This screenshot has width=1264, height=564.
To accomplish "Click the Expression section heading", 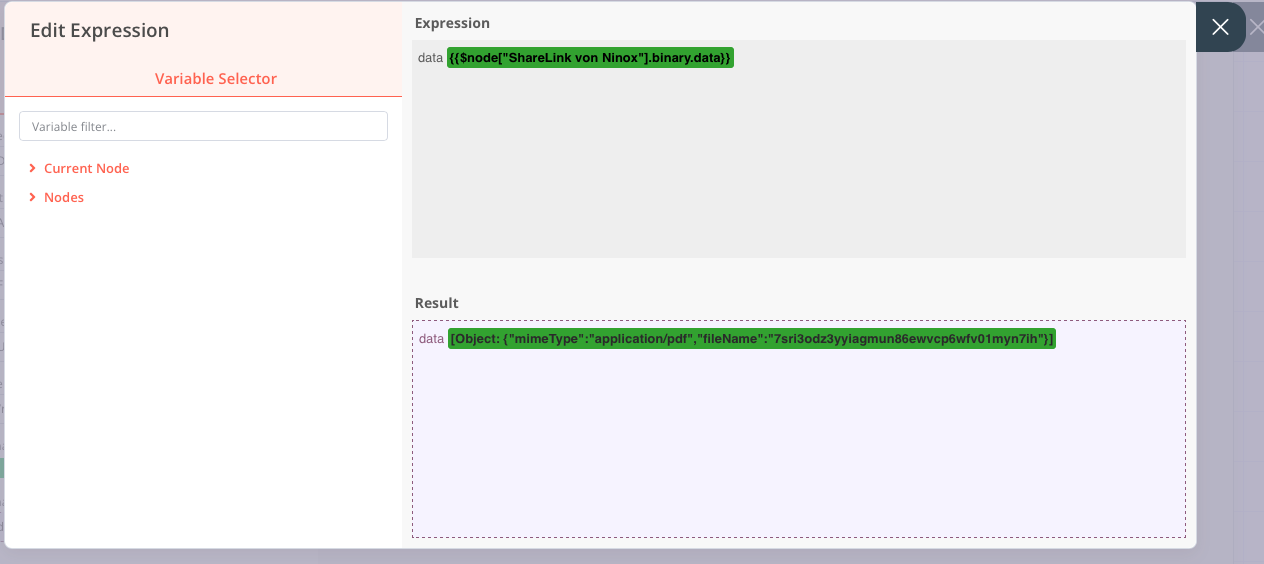I will tap(452, 23).
